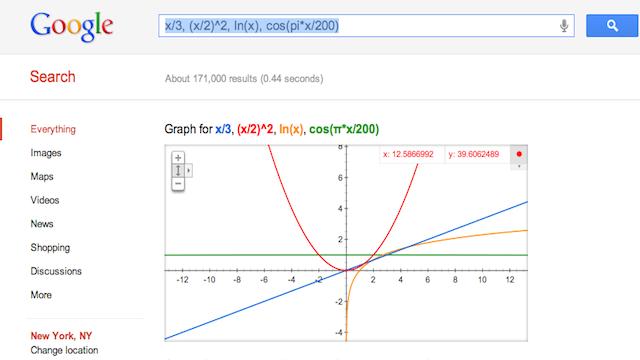Click the blue search magnifier button
640x360 pixels.
[612, 26]
